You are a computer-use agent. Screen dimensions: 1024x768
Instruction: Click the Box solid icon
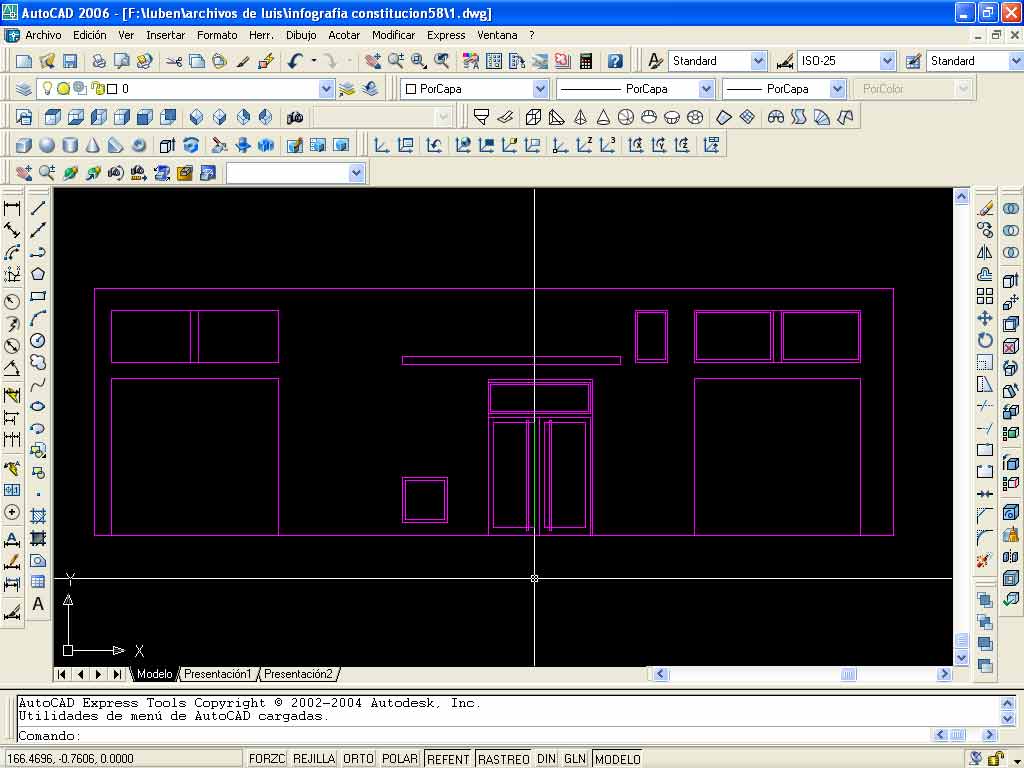tap(24, 144)
